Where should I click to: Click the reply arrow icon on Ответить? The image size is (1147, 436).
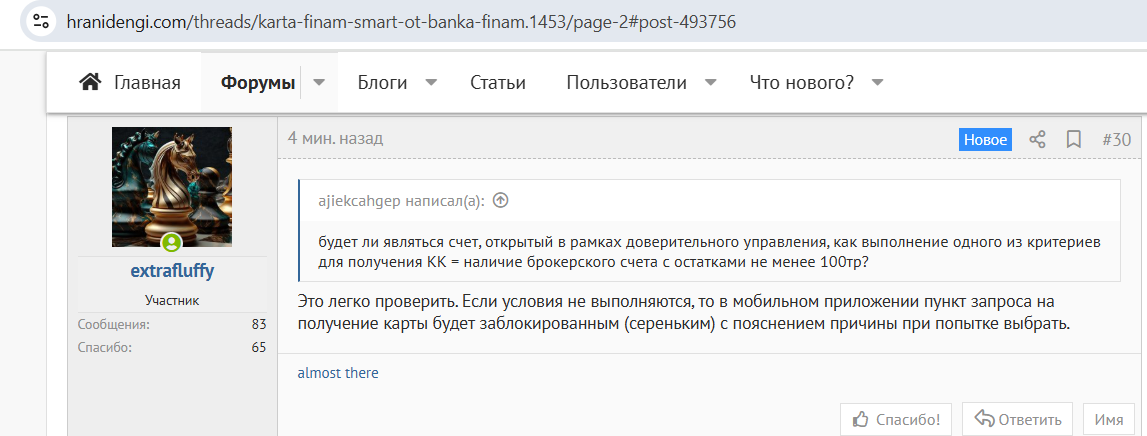(x=985, y=420)
